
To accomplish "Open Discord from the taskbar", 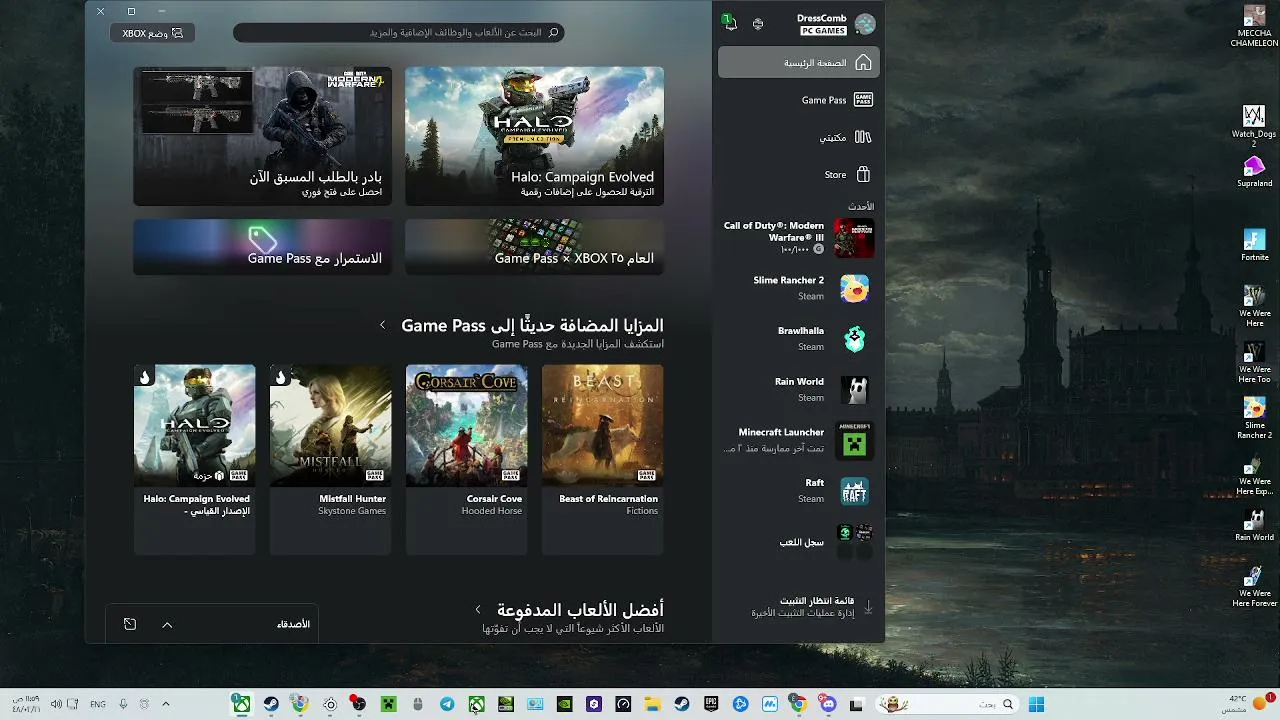I will coord(828,704).
